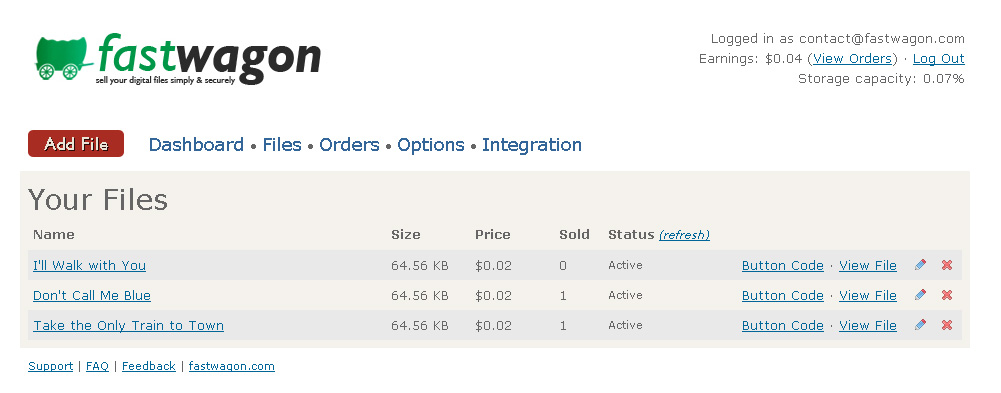Open the Dashboard menu item
Screen dimensions: 1001x393
[x=196, y=145]
